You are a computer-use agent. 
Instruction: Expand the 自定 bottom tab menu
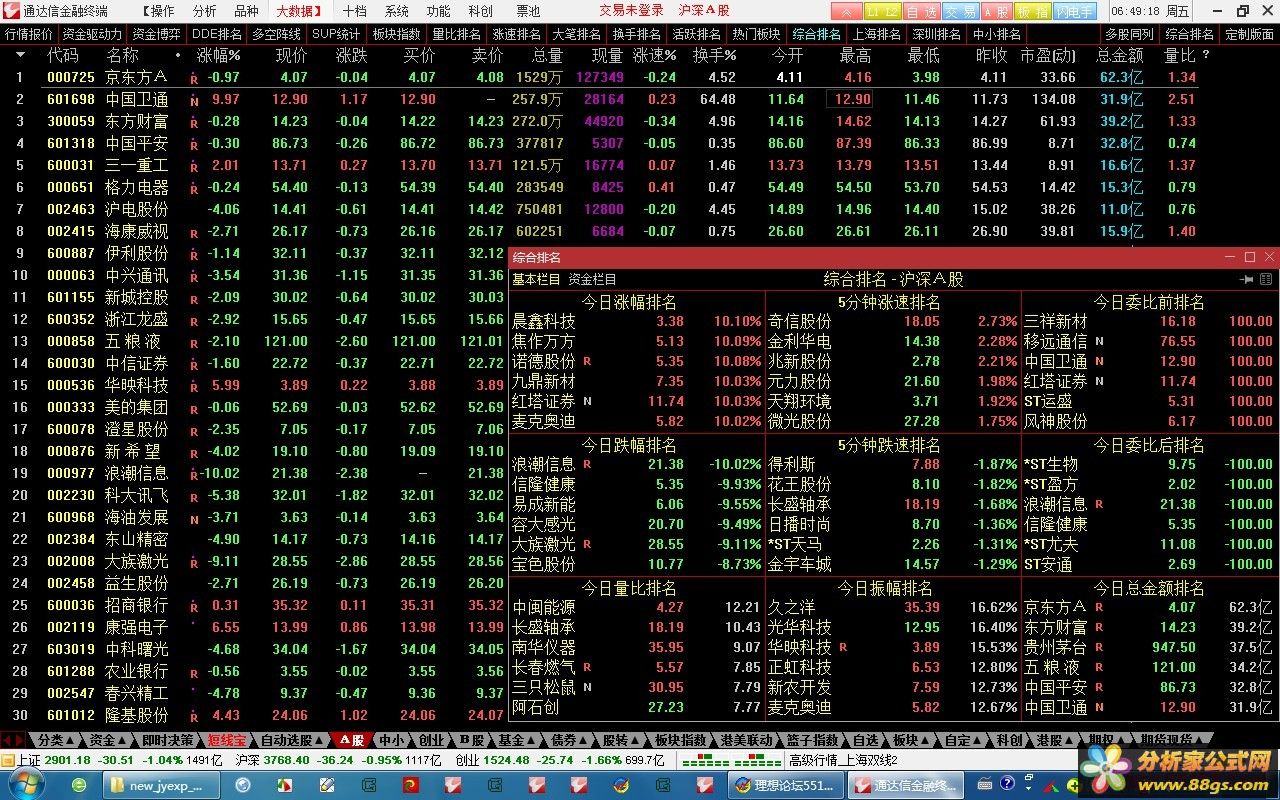tap(962, 740)
